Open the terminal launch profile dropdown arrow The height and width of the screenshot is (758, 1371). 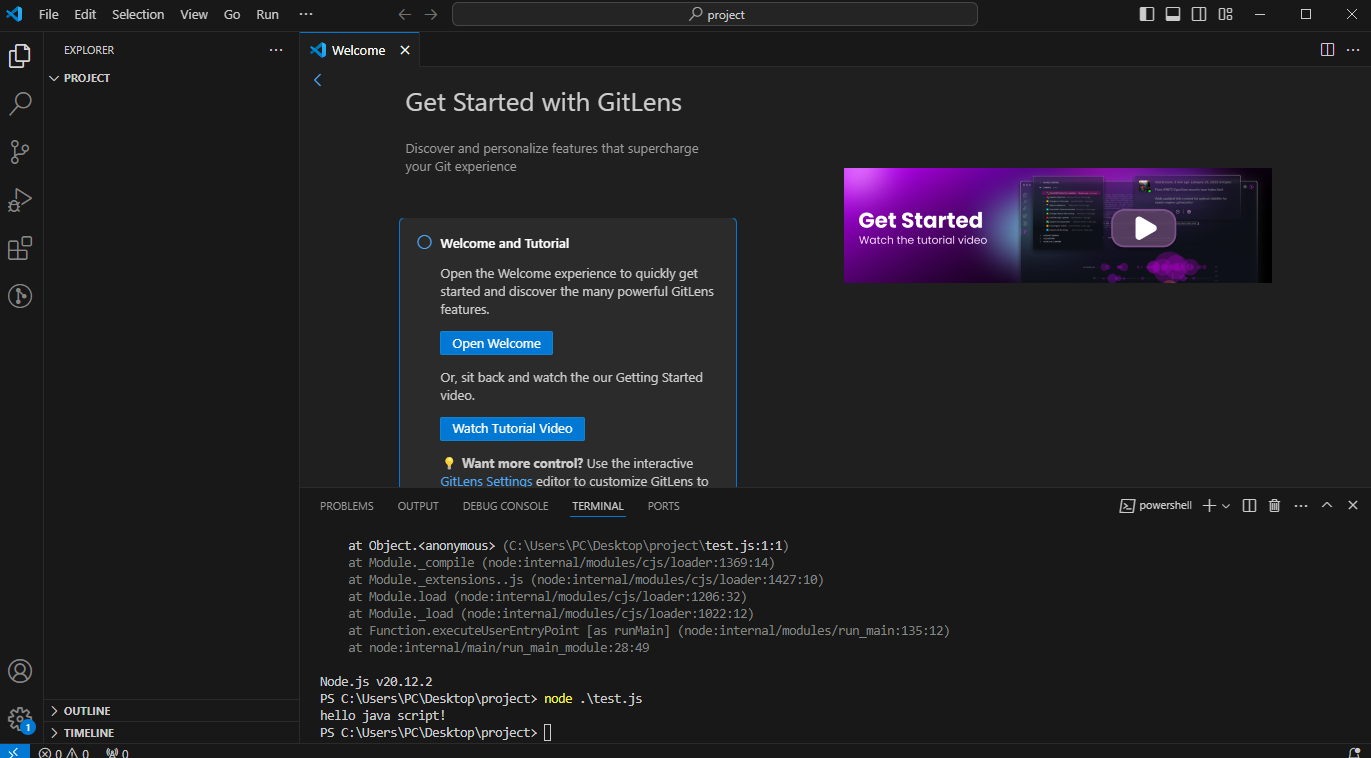point(1226,506)
